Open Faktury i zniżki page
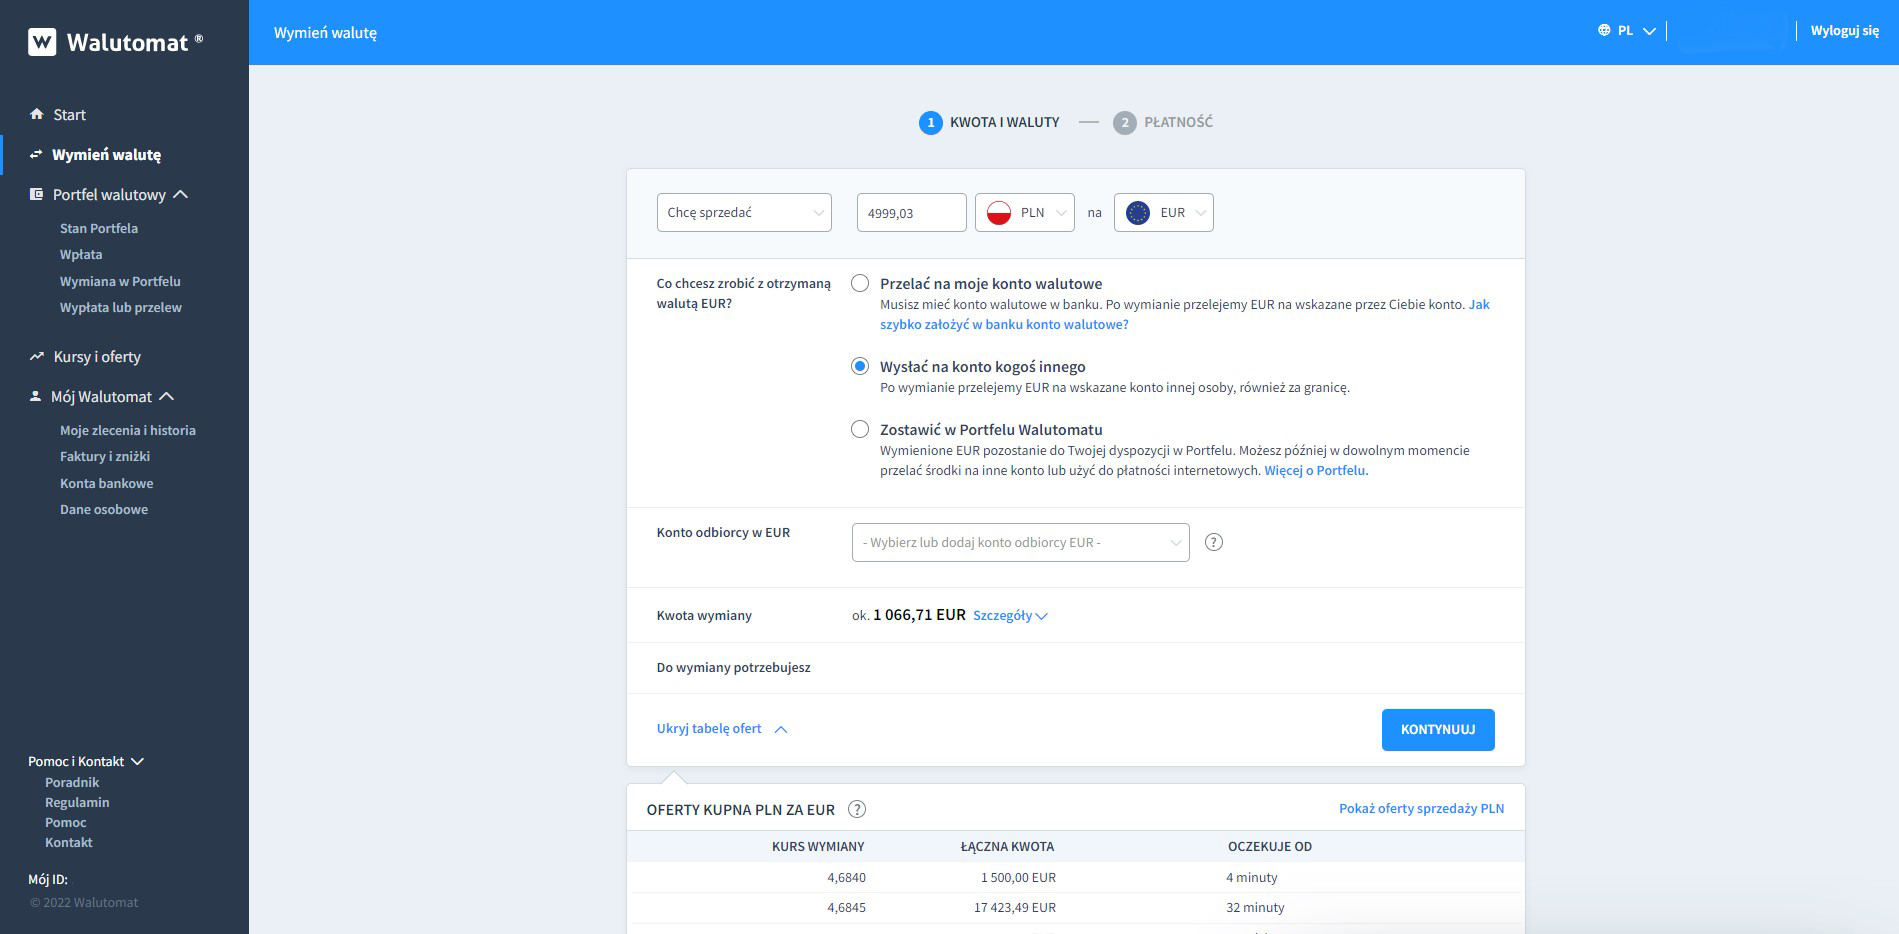Screen dimensions: 1899x934 tap(105, 456)
